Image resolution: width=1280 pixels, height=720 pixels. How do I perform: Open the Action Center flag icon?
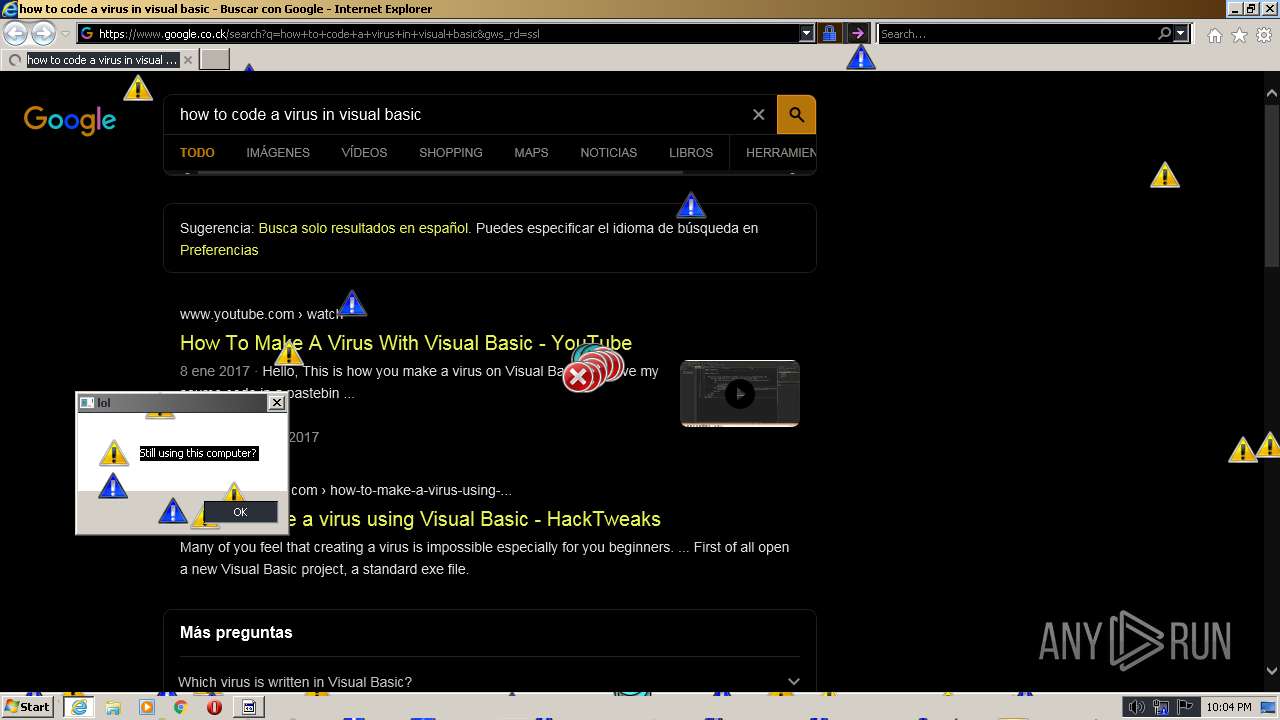(x=1183, y=707)
